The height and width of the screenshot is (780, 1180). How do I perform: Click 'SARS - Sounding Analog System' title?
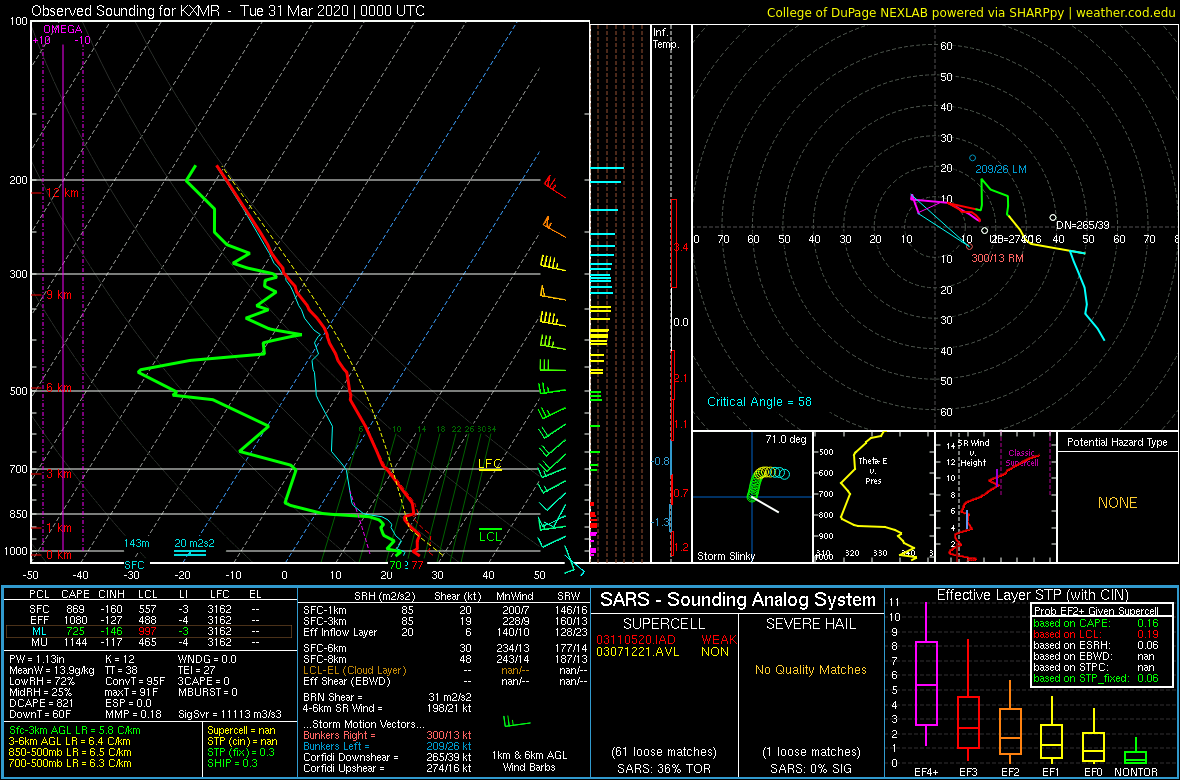pyautogui.click(x=738, y=600)
